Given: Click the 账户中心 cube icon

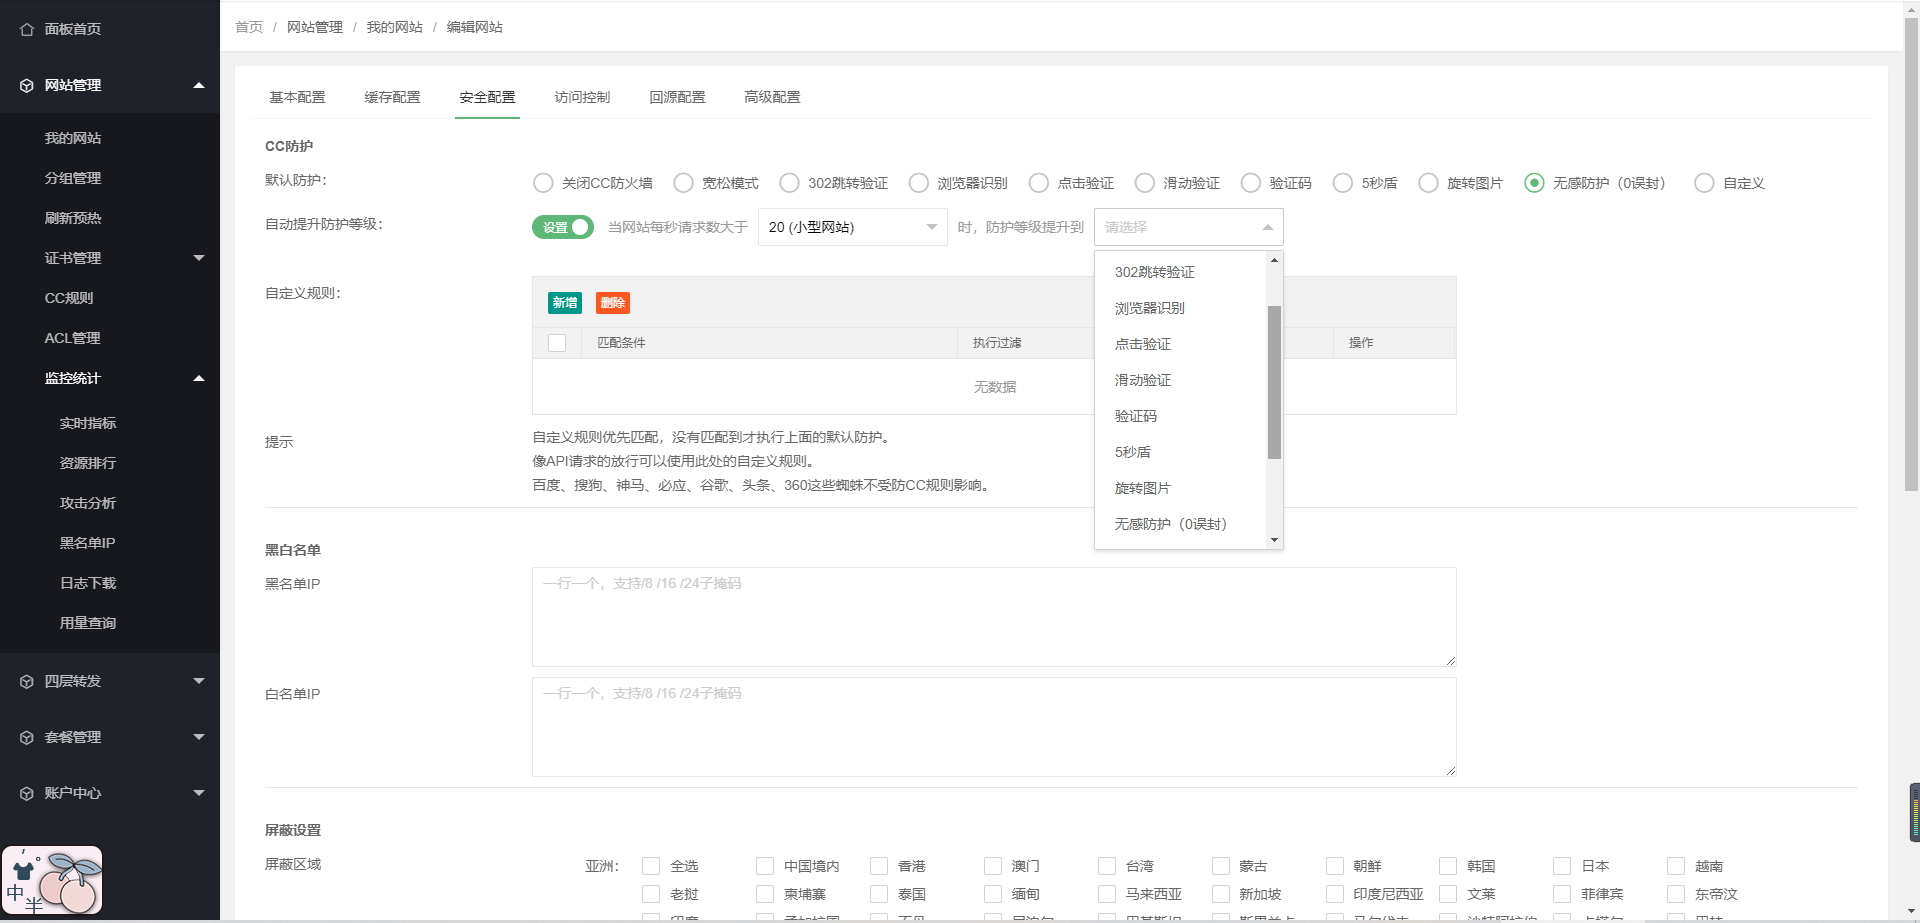Looking at the screenshot, I should click(27, 793).
